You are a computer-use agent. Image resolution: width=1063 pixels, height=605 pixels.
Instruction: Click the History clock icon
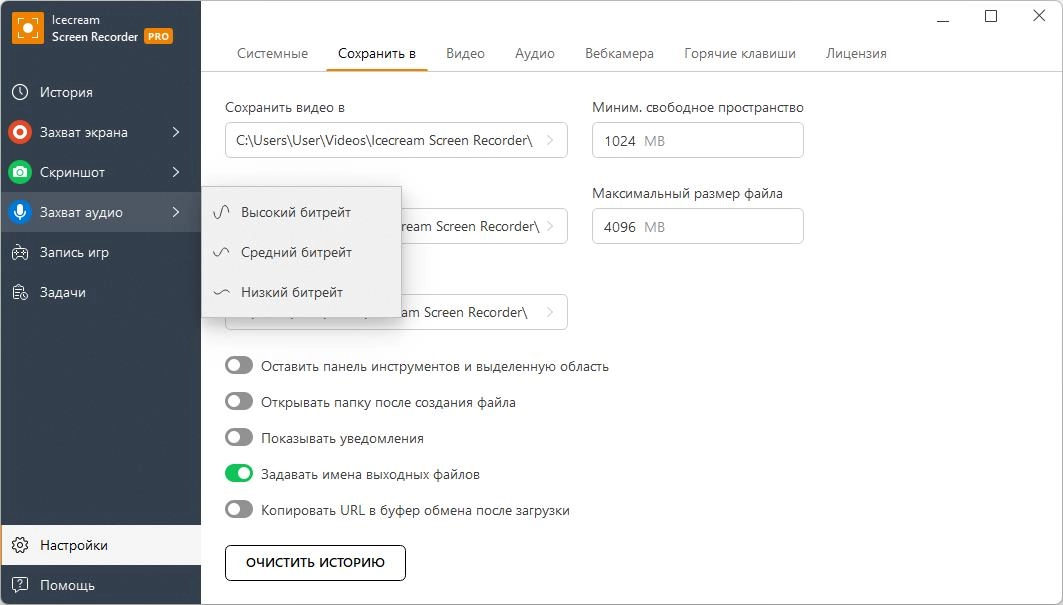pyautogui.click(x=20, y=92)
